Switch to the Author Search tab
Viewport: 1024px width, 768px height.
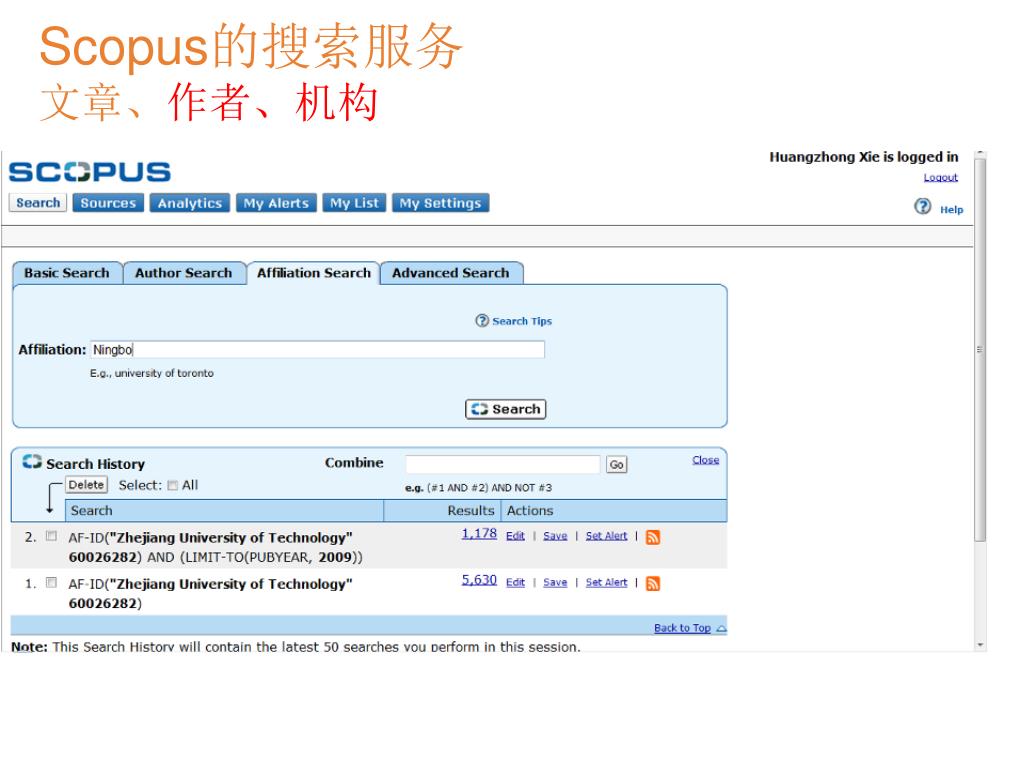(184, 273)
